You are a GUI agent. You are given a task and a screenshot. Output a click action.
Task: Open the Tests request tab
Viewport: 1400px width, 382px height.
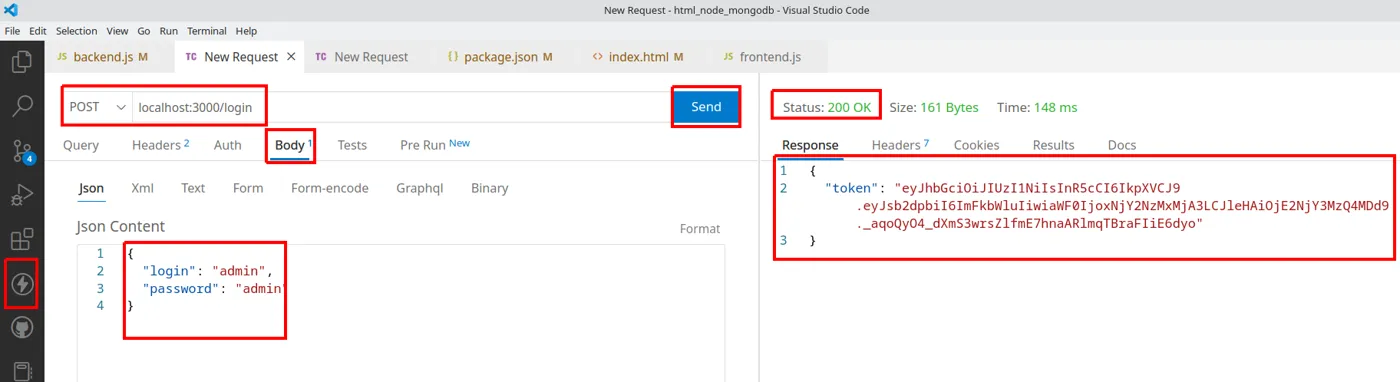click(352, 145)
